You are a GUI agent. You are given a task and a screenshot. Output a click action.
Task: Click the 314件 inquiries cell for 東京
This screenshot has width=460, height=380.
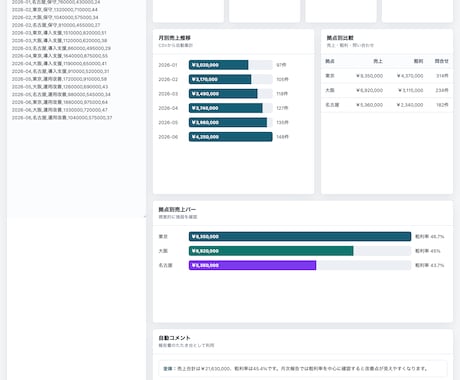(442, 76)
